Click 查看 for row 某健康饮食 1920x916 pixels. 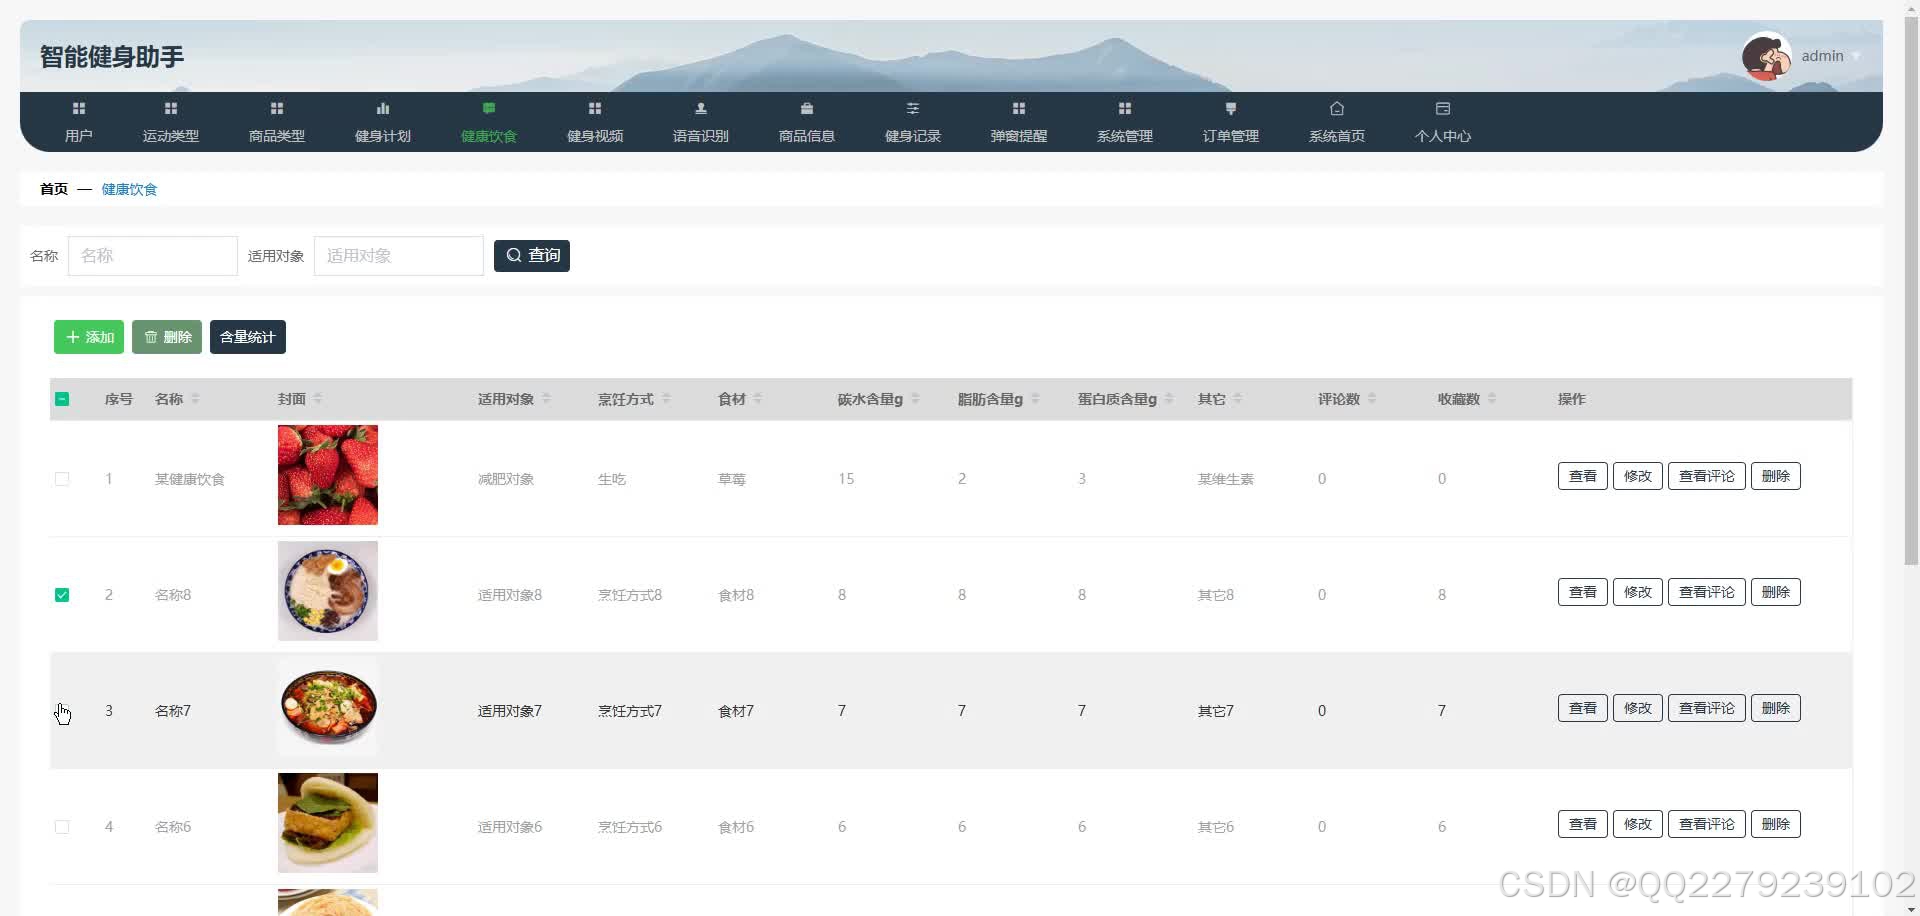coord(1583,476)
